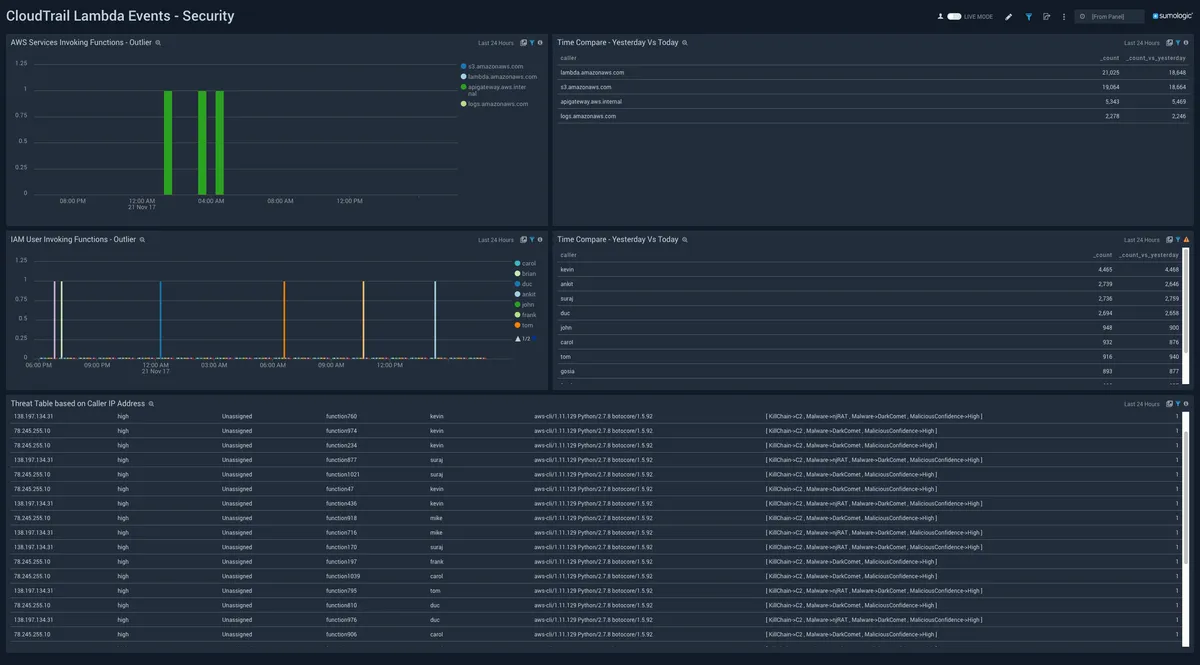Click the share dashboard icon

pyautogui.click(x=1046, y=17)
